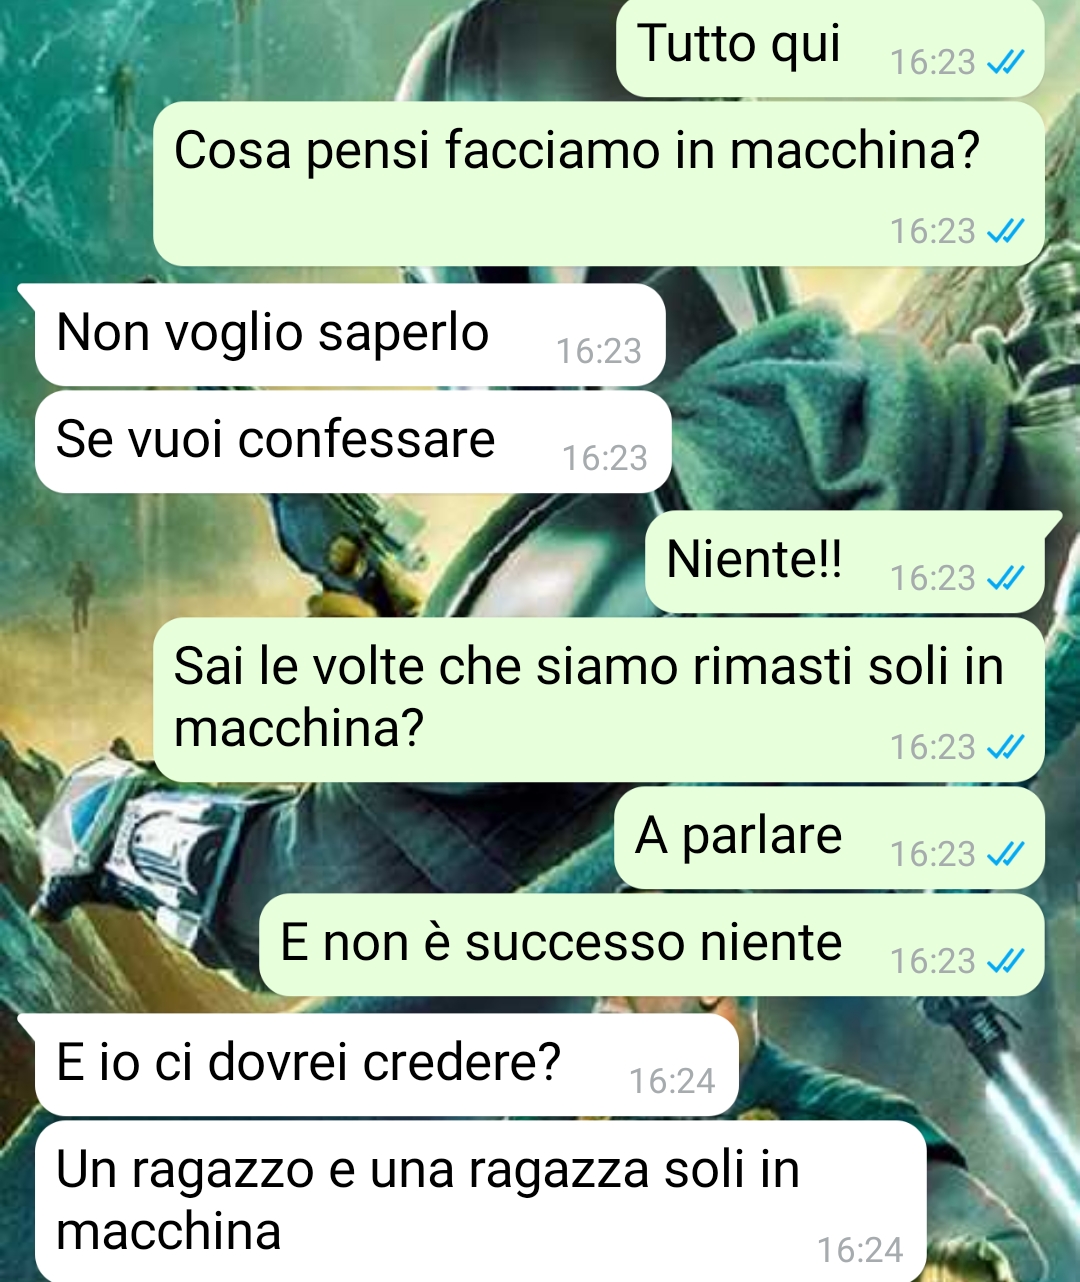Screen dimensions: 1080x1282
Task: Tap 16:24 timestamp on 'E io ci dovrei credere?'
Action: pos(672,1081)
